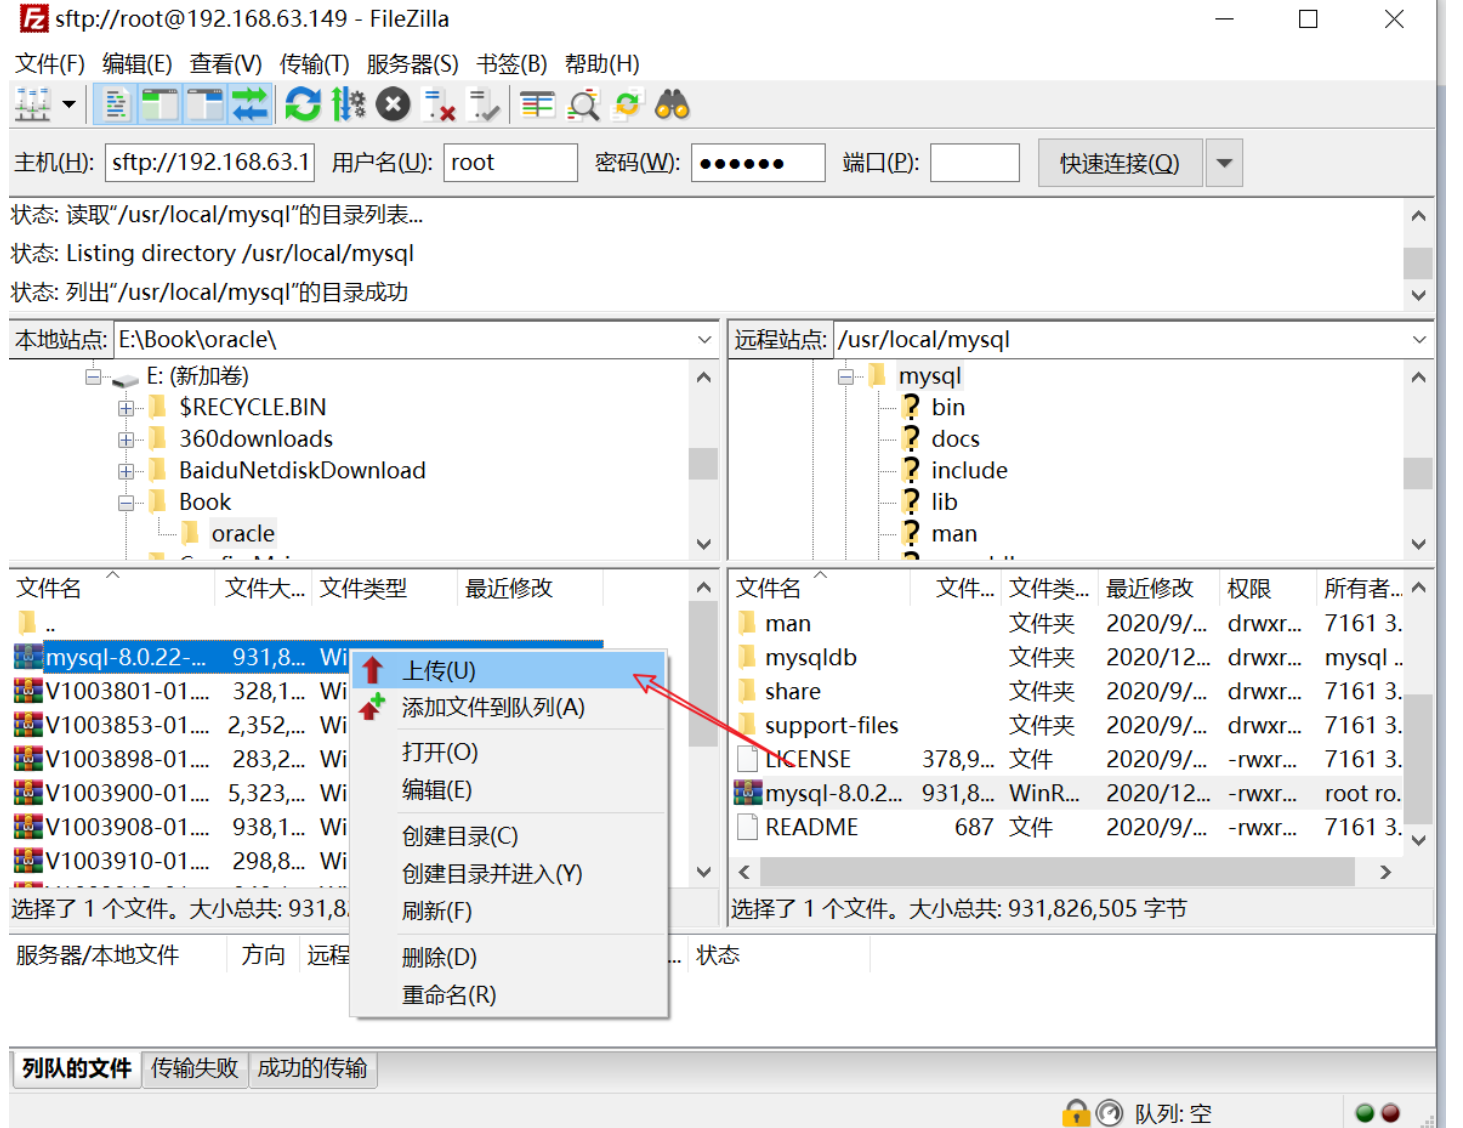Click the remote README file icon
Viewport: 1463px width, 1128px height.
pos(747,827)
